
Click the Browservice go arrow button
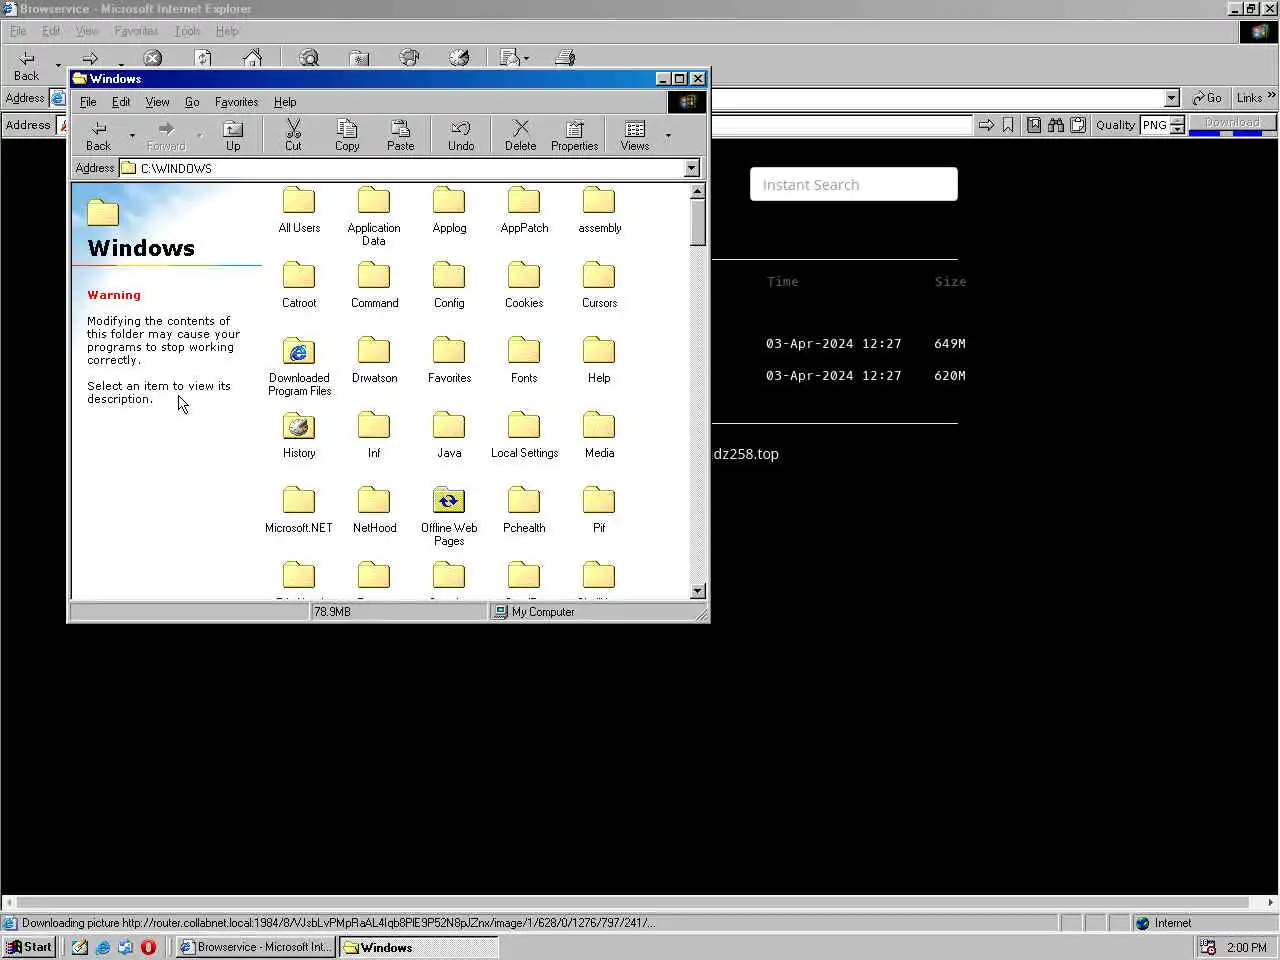tap(986, 125)
